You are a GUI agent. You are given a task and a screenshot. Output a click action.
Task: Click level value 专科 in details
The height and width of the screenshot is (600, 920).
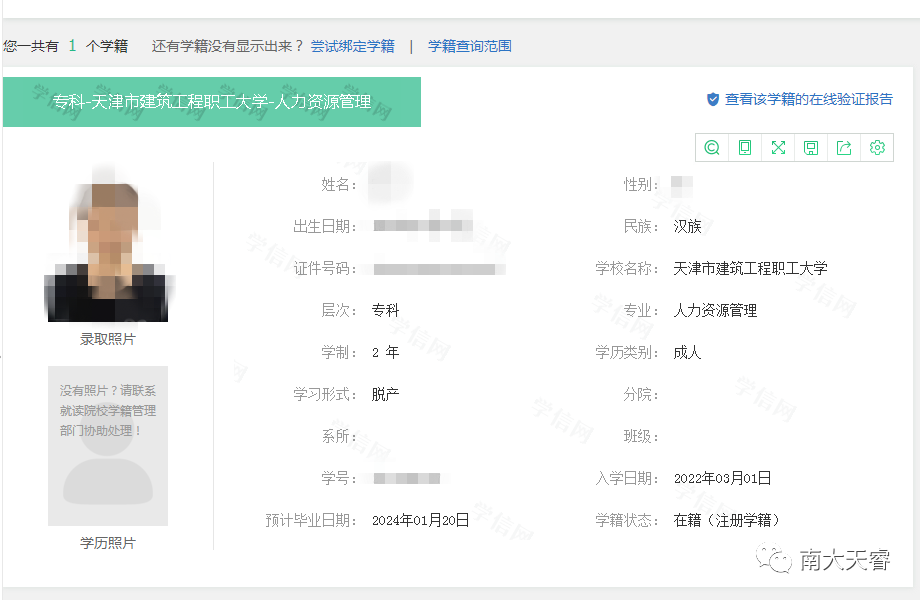click(385, 310)
